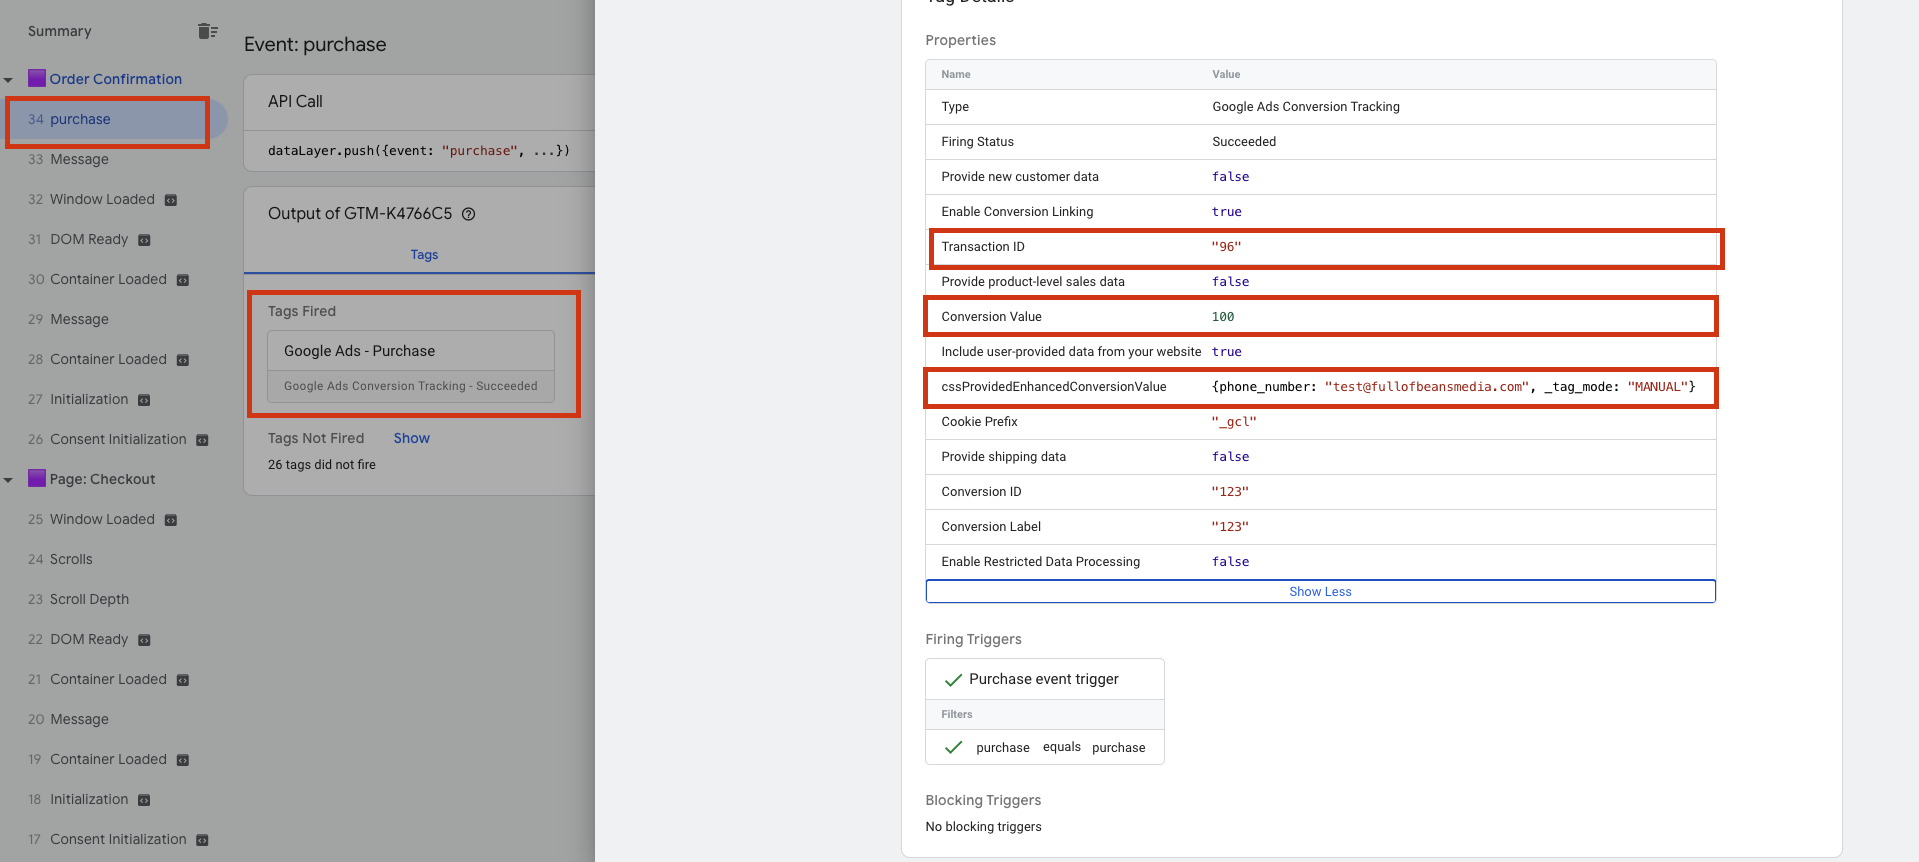Click the code icon next to 27 Initialization

[144, 400]
